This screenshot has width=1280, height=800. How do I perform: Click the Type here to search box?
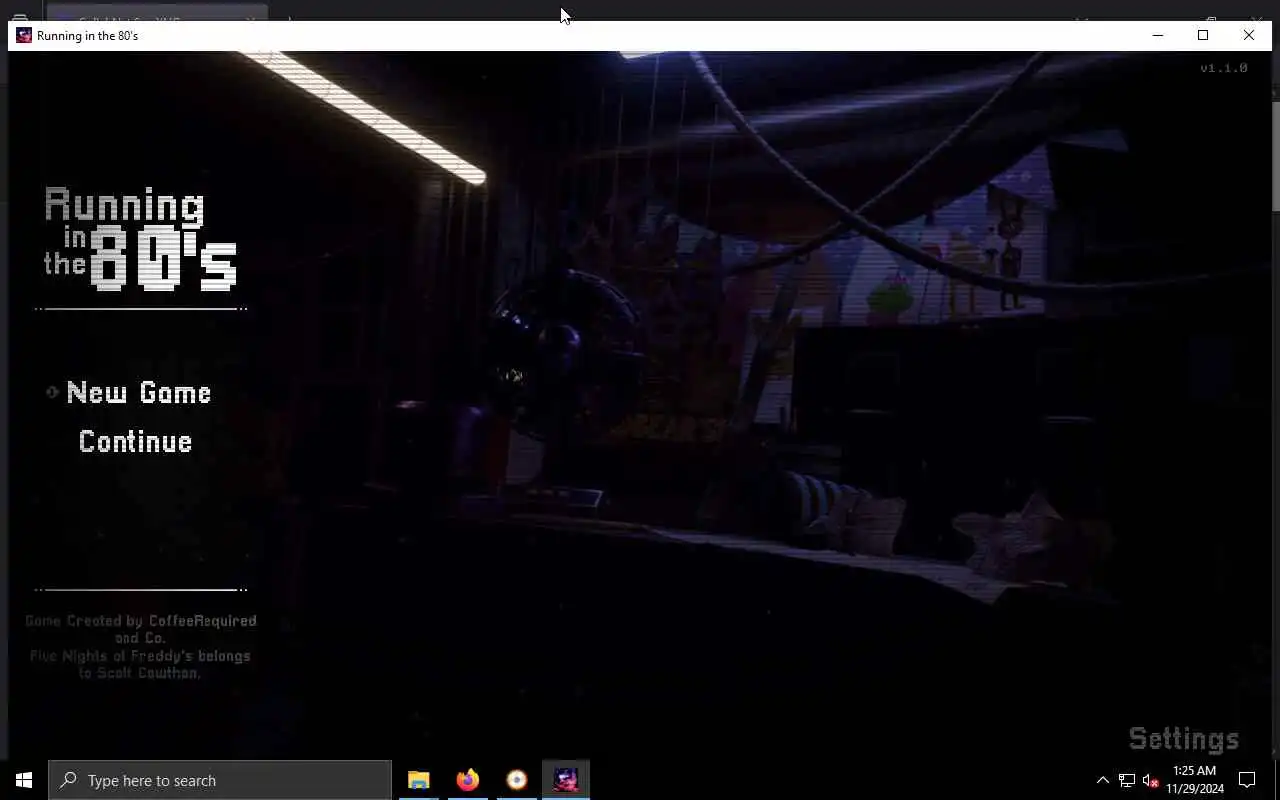pyautogui.click(x=220, y=780)
